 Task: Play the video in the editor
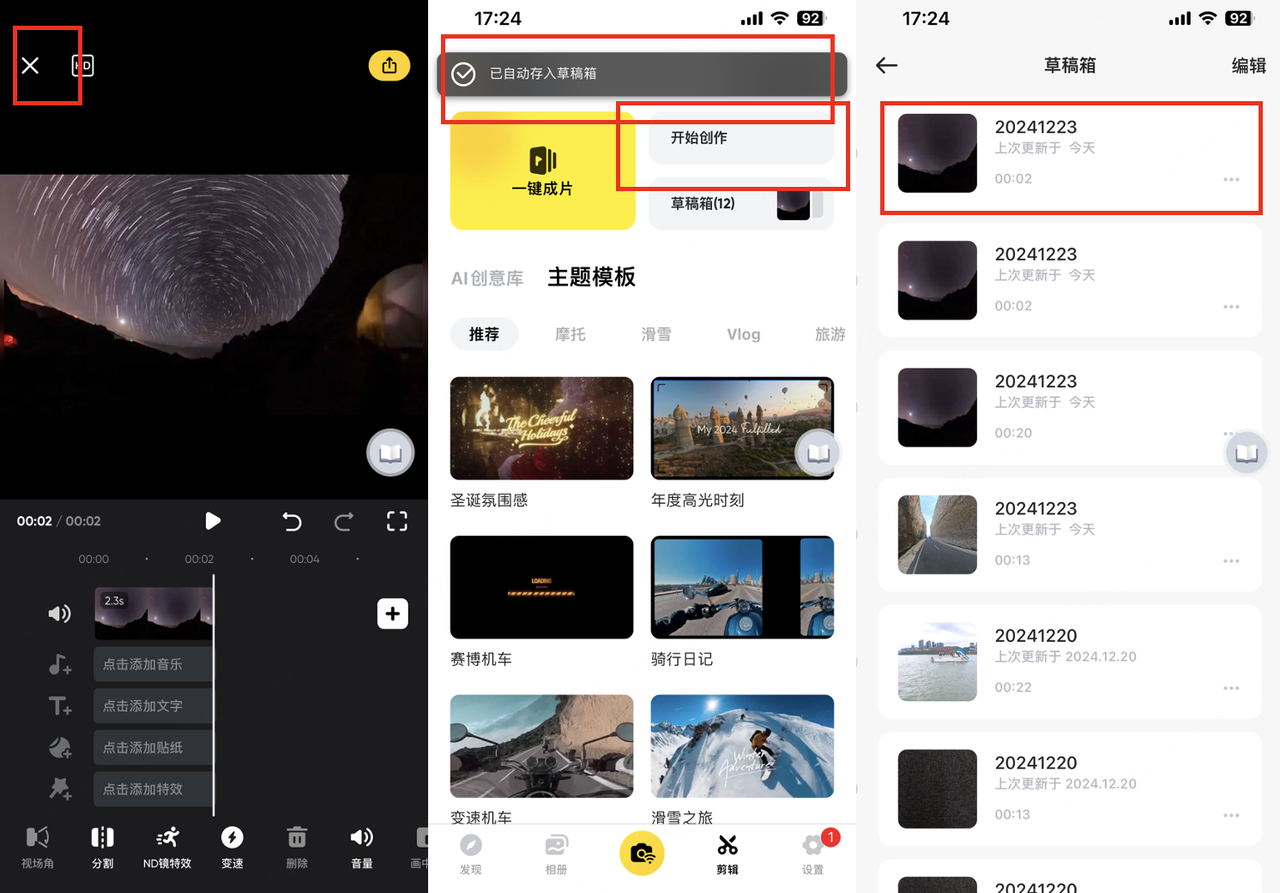coord(212,521)
